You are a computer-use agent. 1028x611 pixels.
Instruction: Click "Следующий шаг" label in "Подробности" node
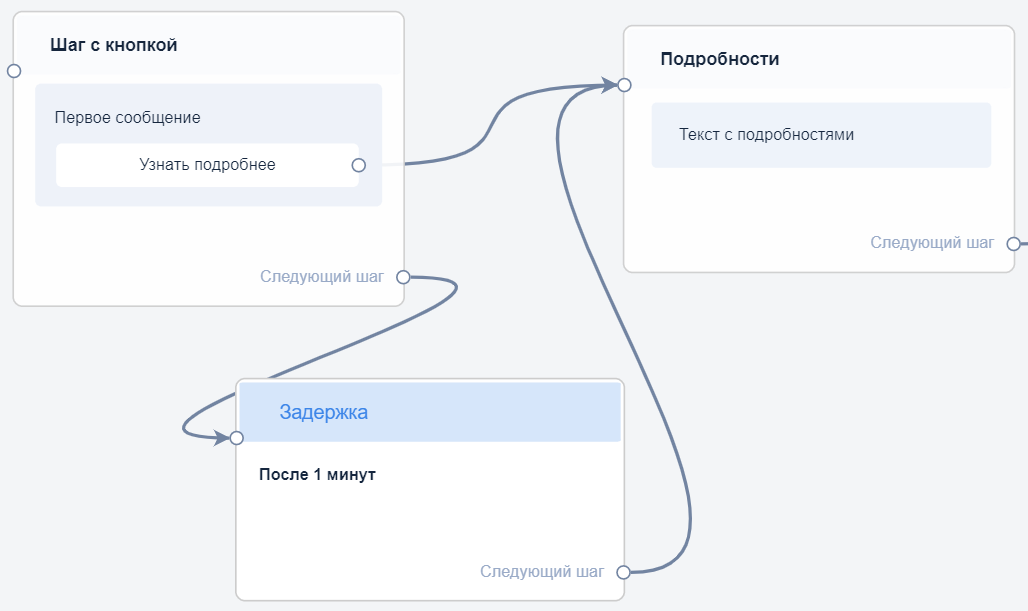point(932,243)
